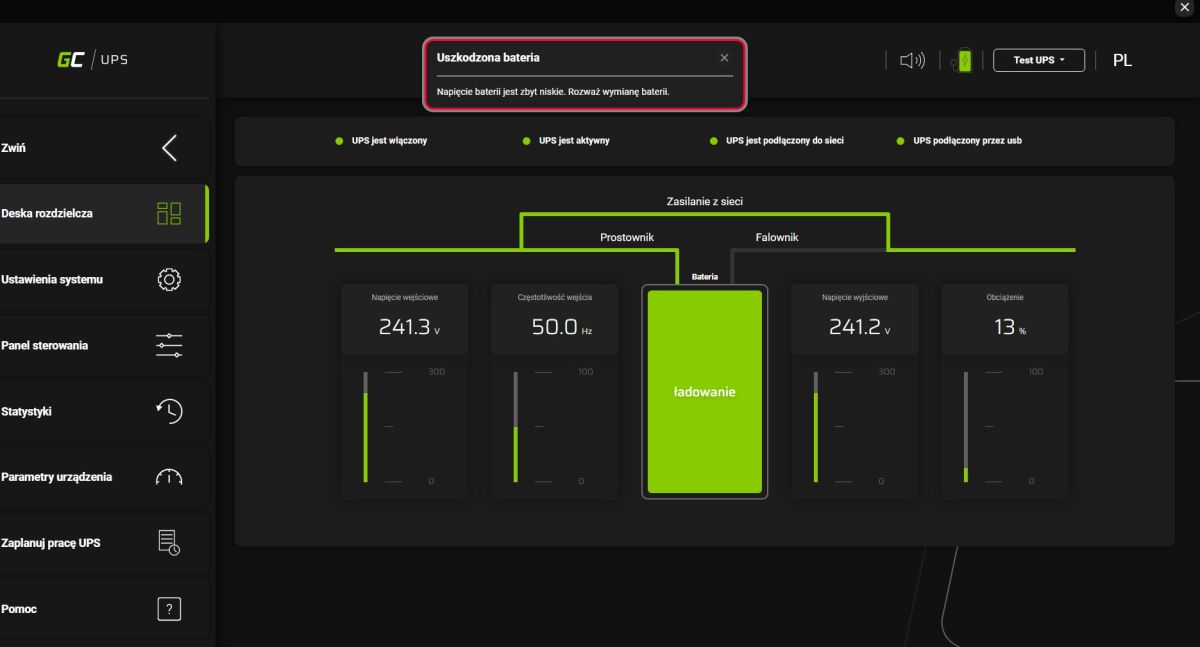Click the GC UPS logo

[x=92, y=60]
